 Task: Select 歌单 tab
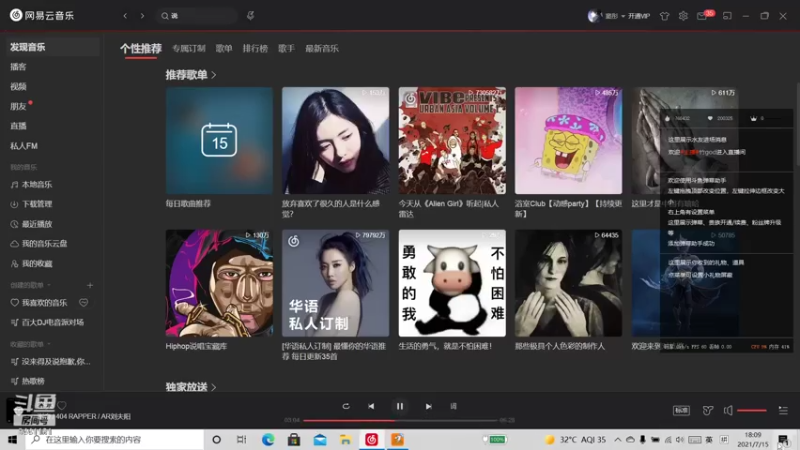tap(224, 48)
